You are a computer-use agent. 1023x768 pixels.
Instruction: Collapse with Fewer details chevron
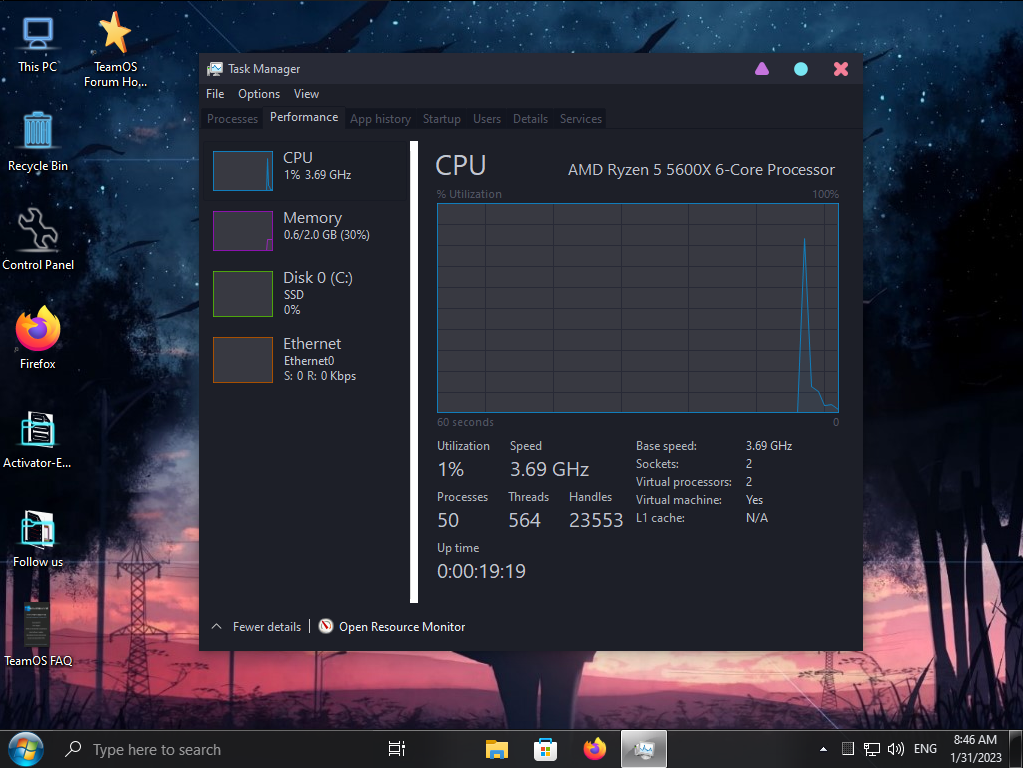217,626
